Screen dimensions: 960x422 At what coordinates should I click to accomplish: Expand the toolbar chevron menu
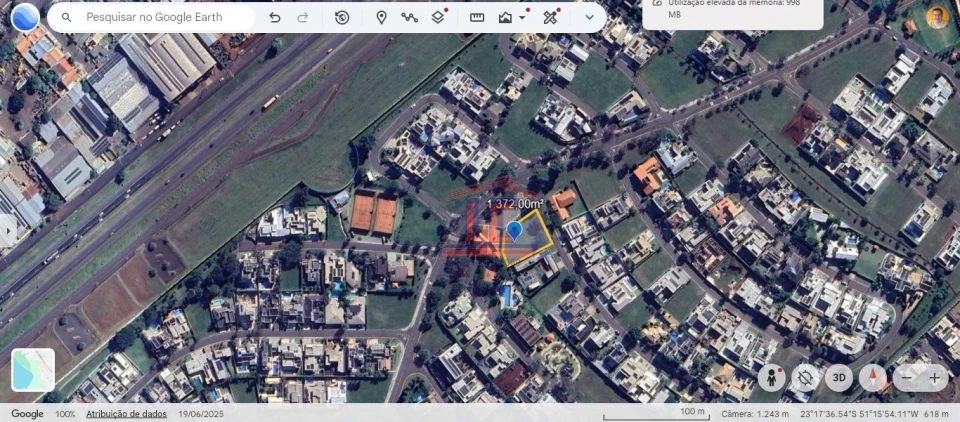click(590, 18)
